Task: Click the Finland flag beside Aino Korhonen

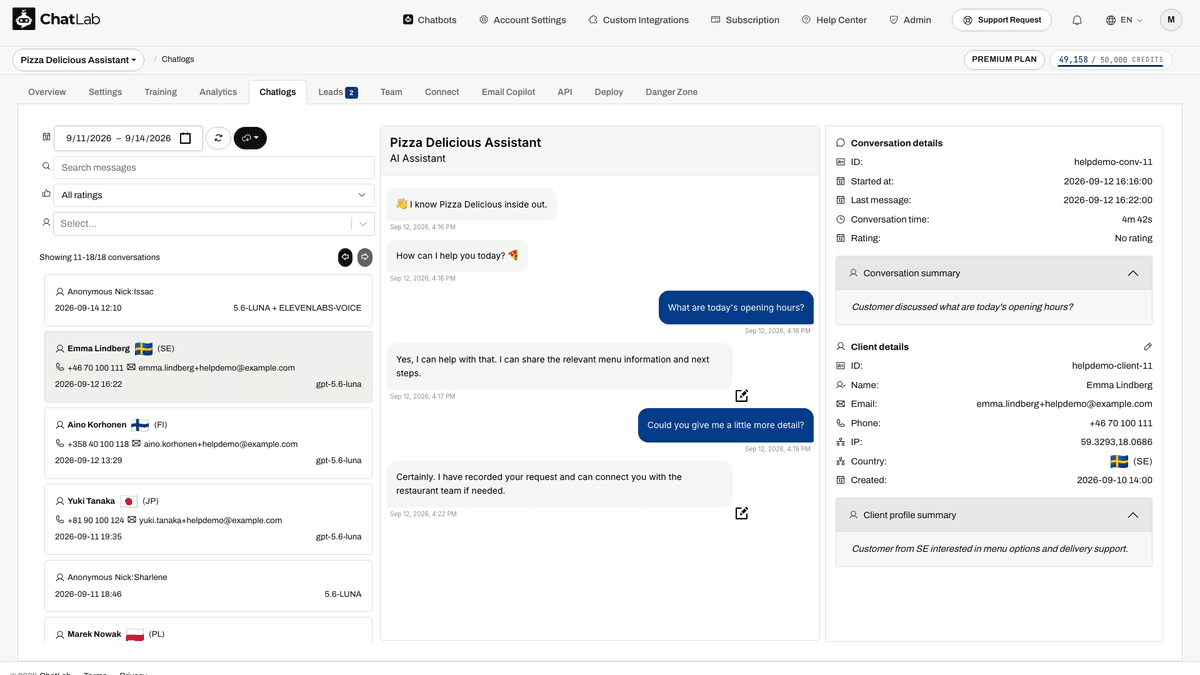Action: 140,425
